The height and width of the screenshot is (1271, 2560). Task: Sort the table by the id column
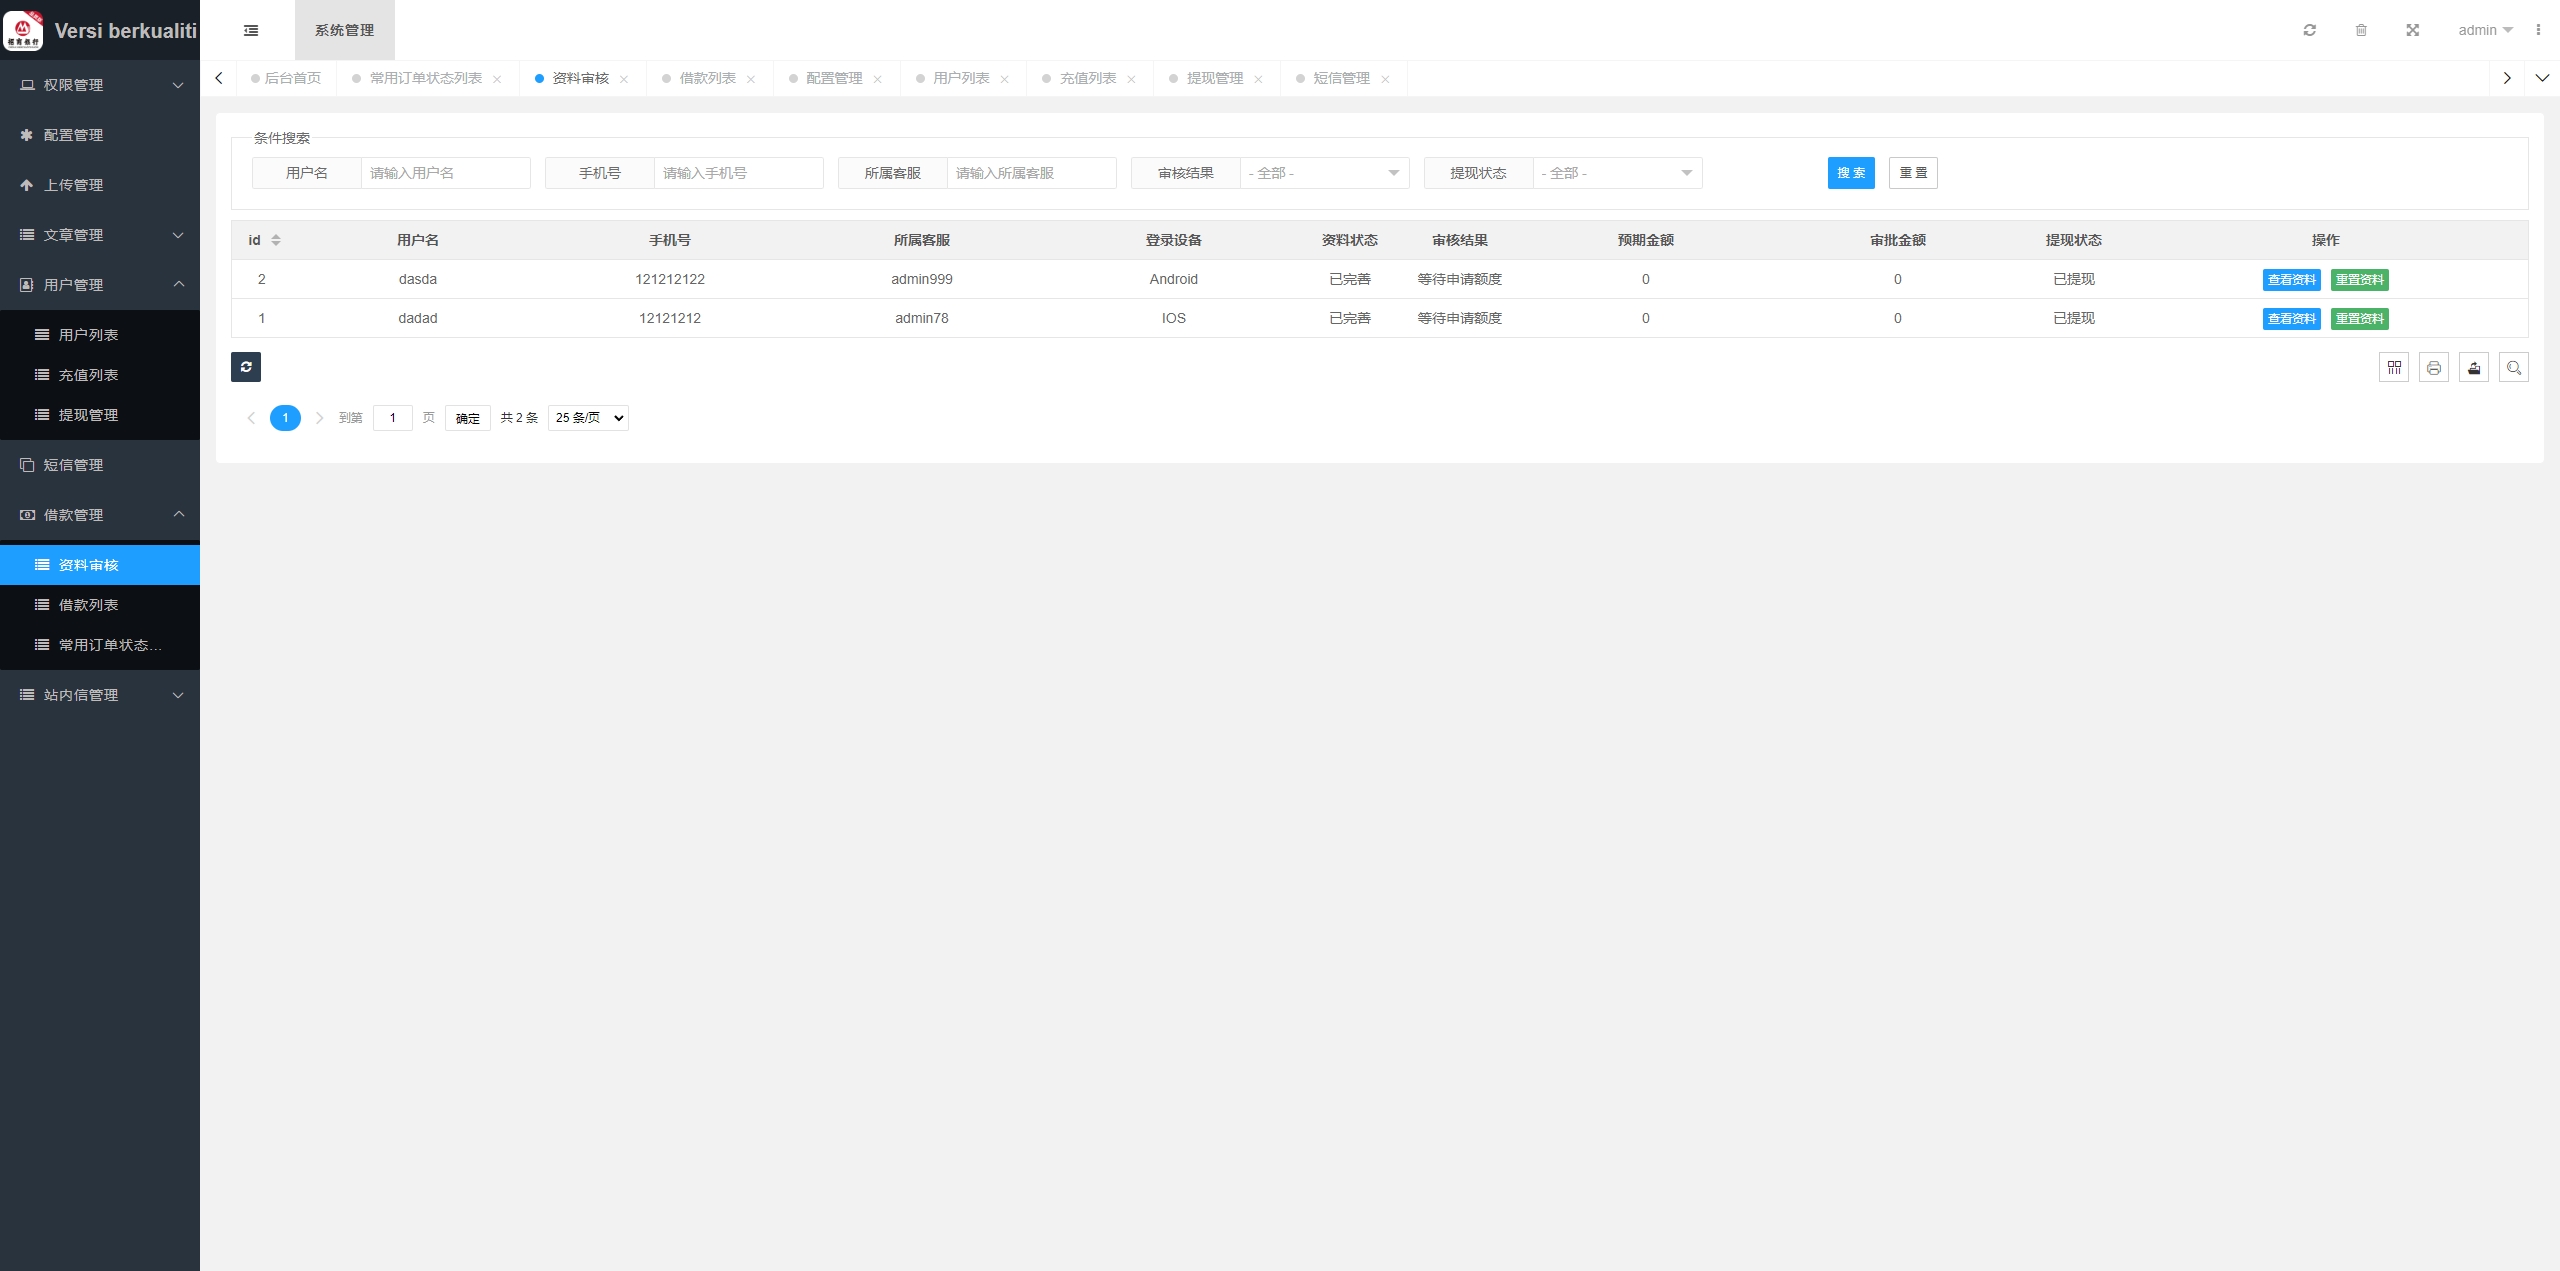276,240
